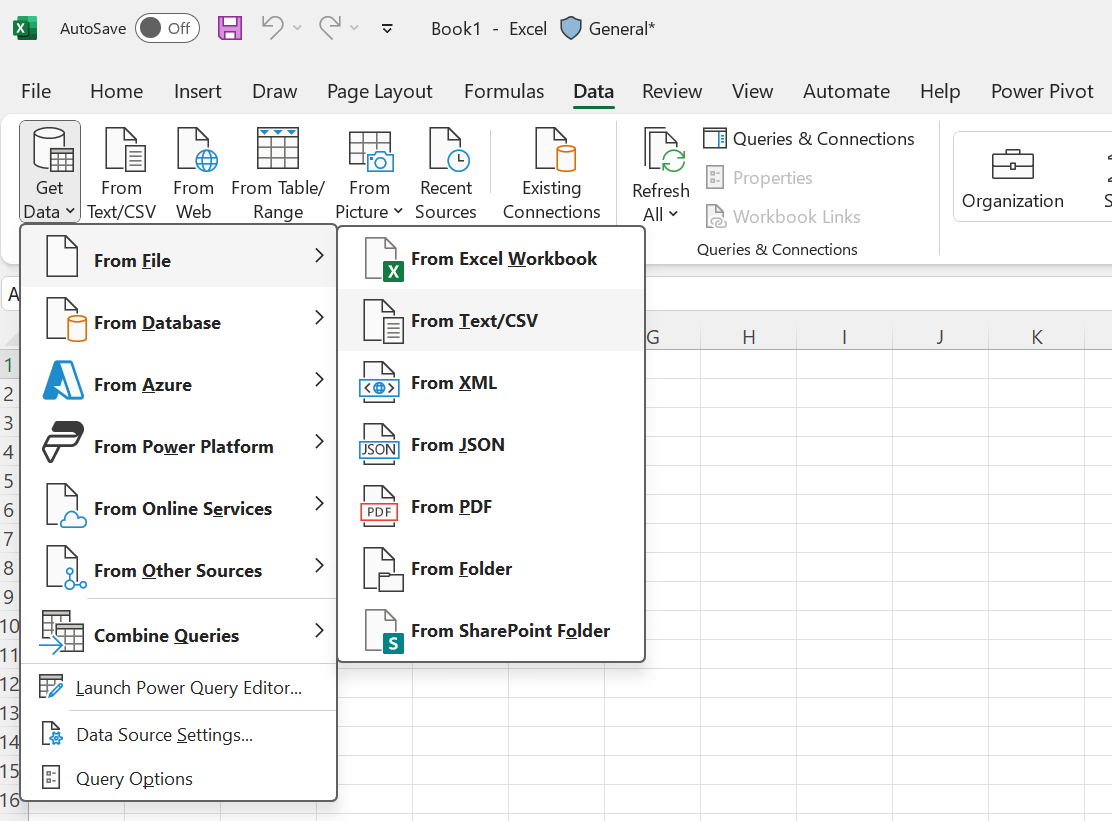
Task: Choose From SharePoint Folder in submenu
Action: click(491, 630)
